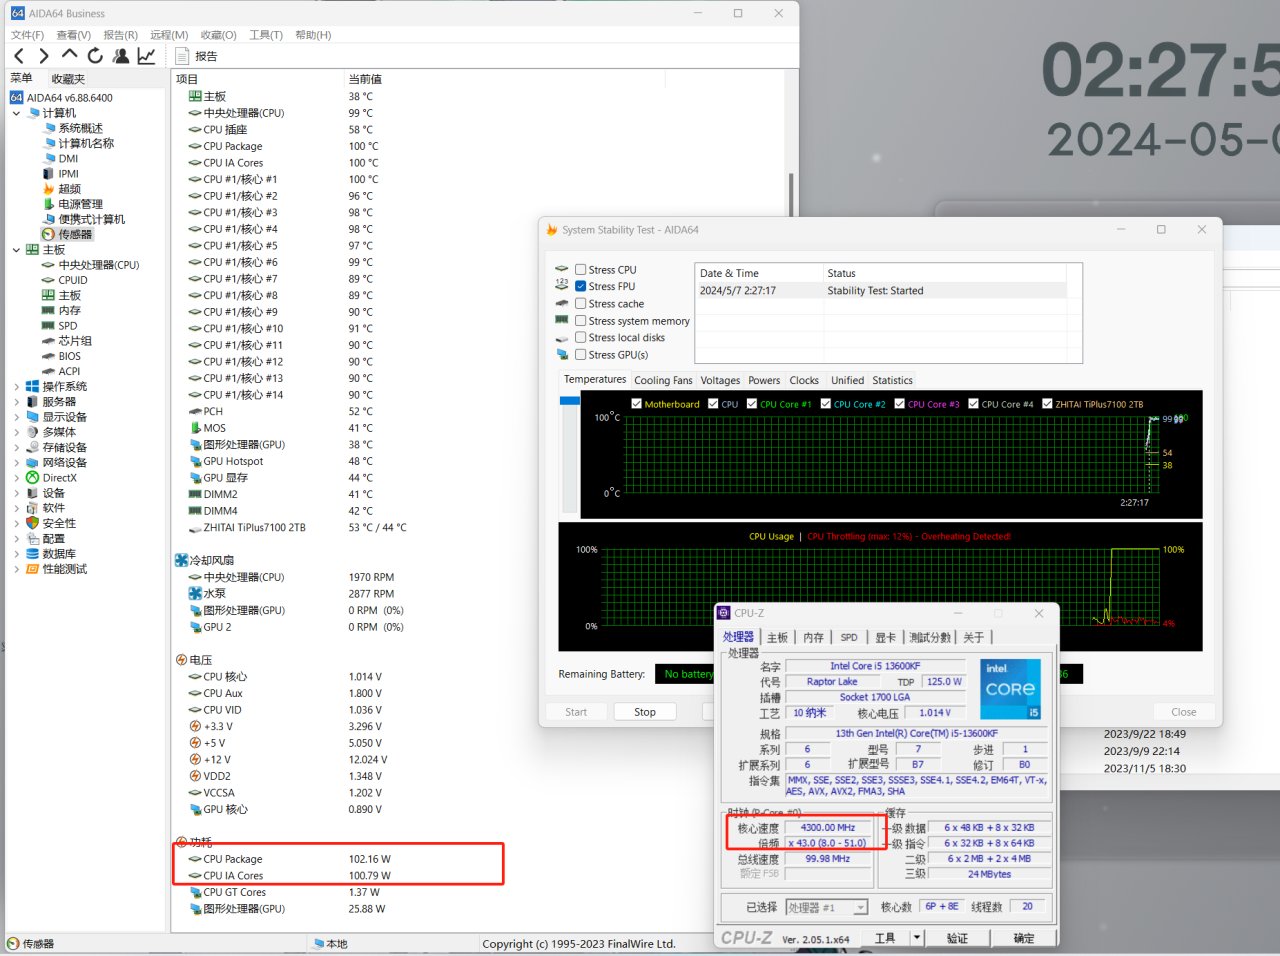Open the user management toolbar icon
Screen dimensions: 1280x956
(x=121, y=56)
